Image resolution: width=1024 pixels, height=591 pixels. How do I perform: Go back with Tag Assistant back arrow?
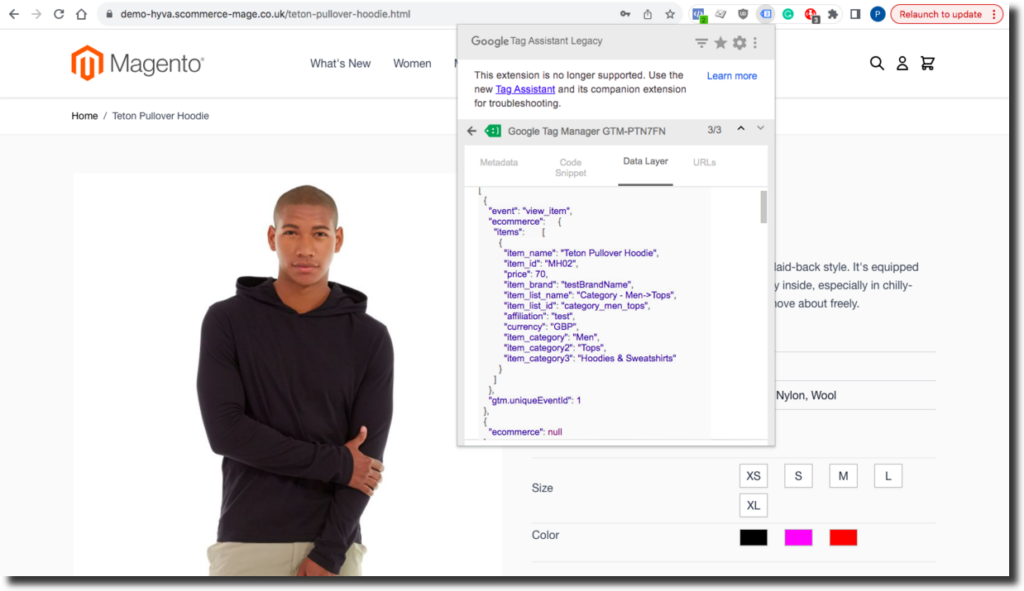pos(472,130)
